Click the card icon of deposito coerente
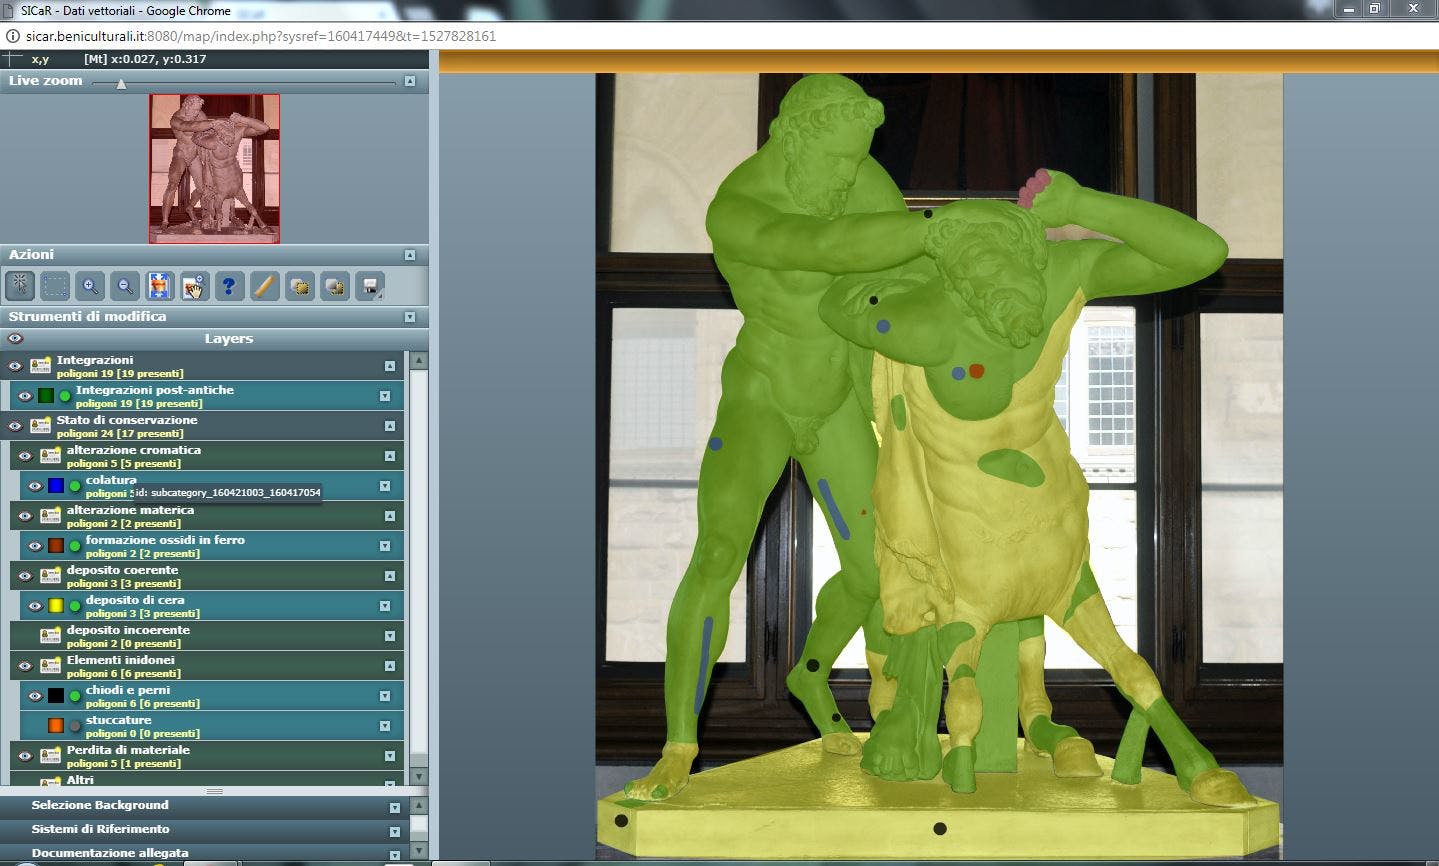The width and height of the screenshot is (1439, 866). coord(50,576)
